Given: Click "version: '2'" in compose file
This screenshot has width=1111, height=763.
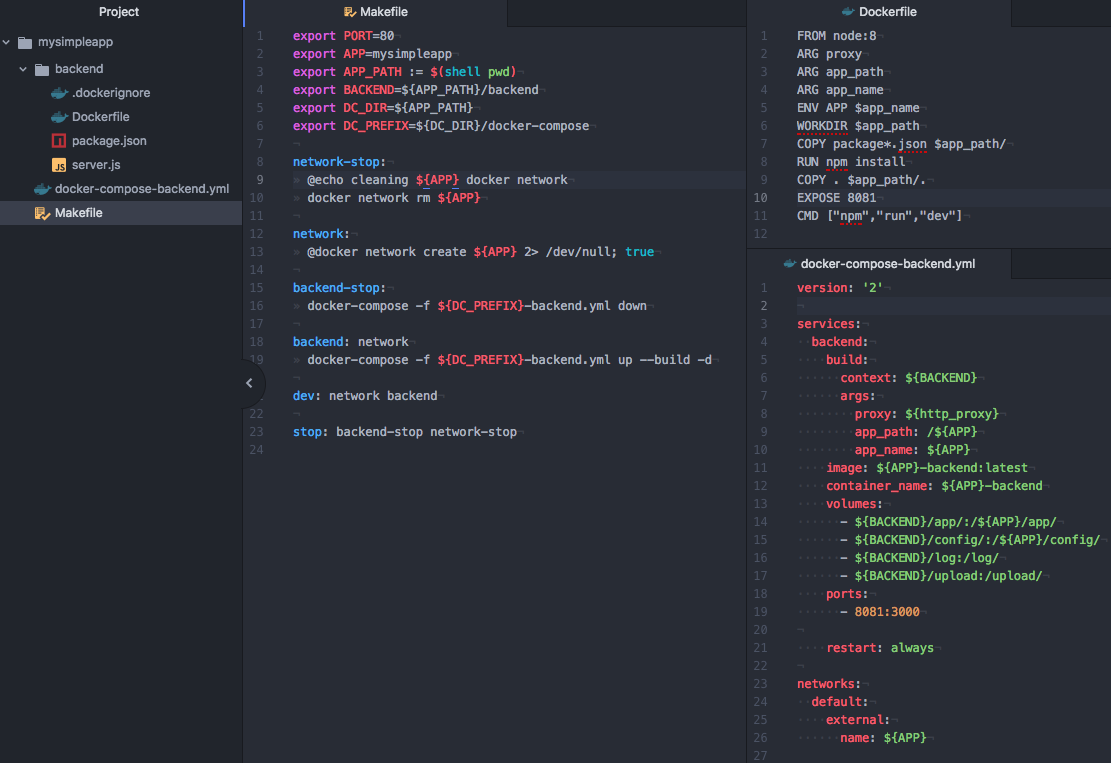Looking at the screenshot, I should click(840, 288).
